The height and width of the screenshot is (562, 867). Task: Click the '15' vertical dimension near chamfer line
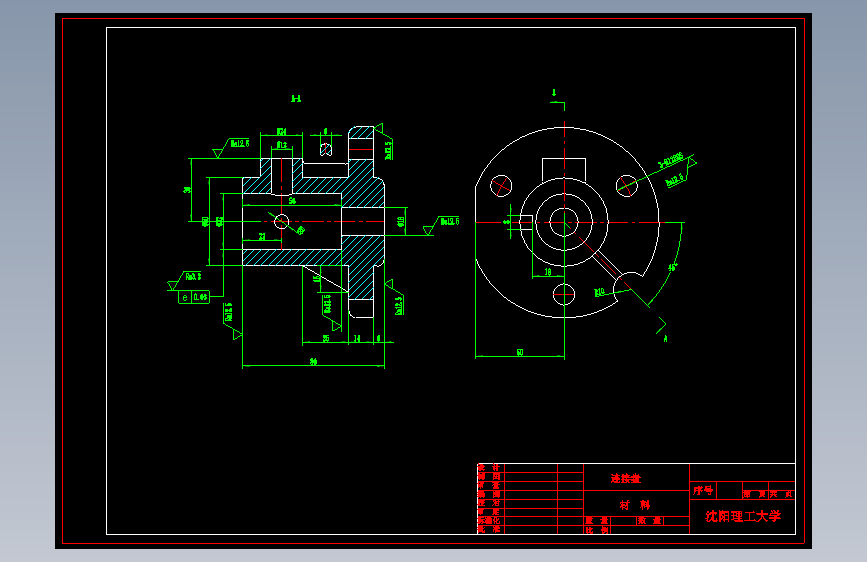[x=317, y=277]
